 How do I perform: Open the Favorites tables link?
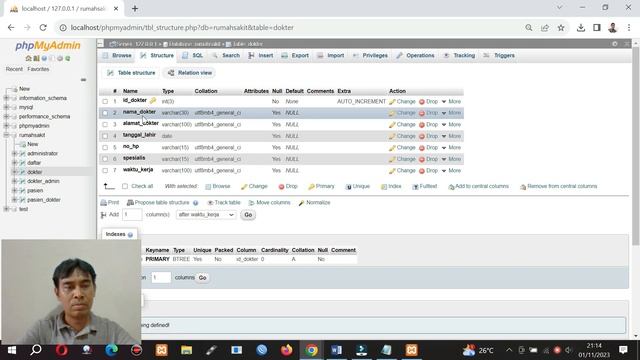click(38, 69)
